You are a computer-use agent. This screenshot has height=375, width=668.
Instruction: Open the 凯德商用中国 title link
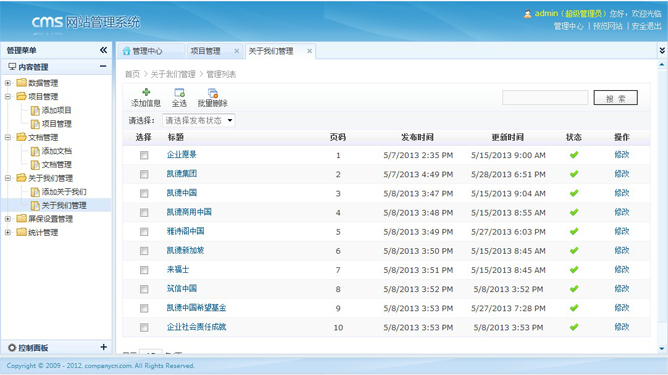tap(189, 212)
